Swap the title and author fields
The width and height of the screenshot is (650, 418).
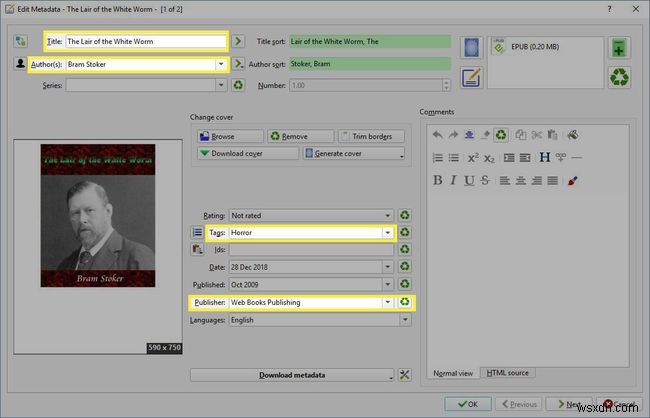click(x=21, y=43)
